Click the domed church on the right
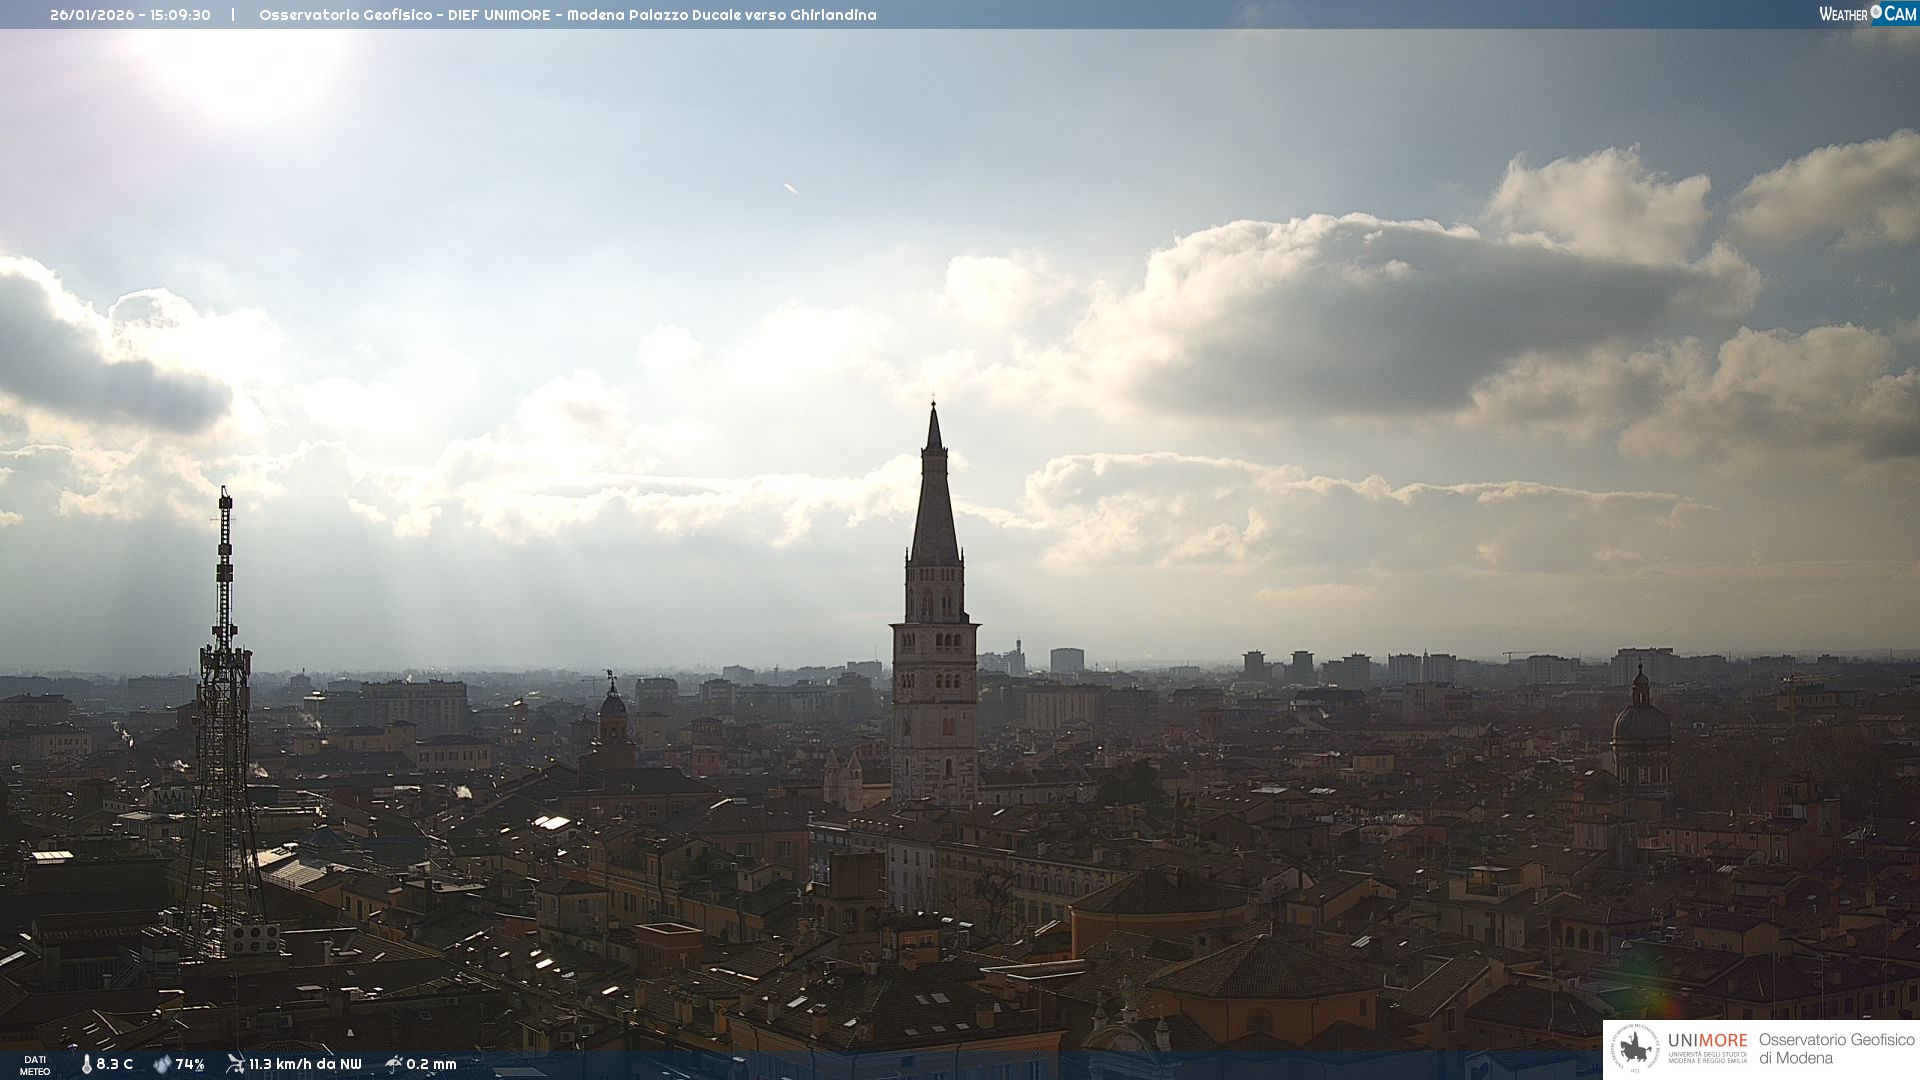 tap(1640, 725)
